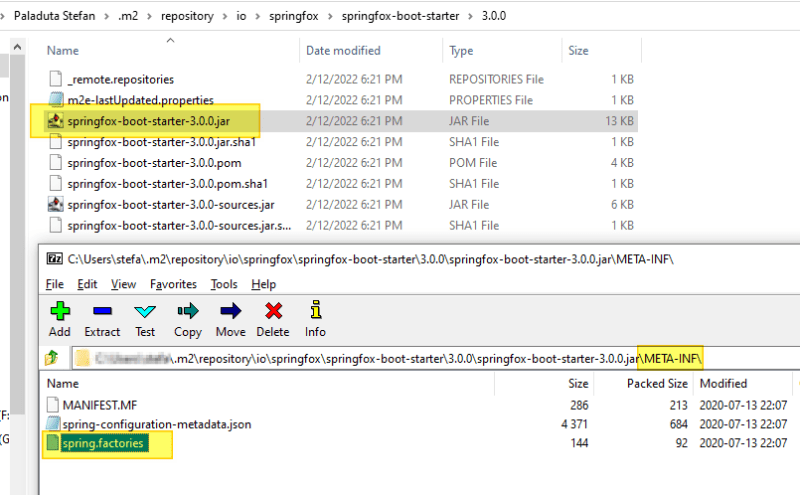Sort Explorer files by Type column
This screenshot has height=495, width=800.
[x=461, y=51]
